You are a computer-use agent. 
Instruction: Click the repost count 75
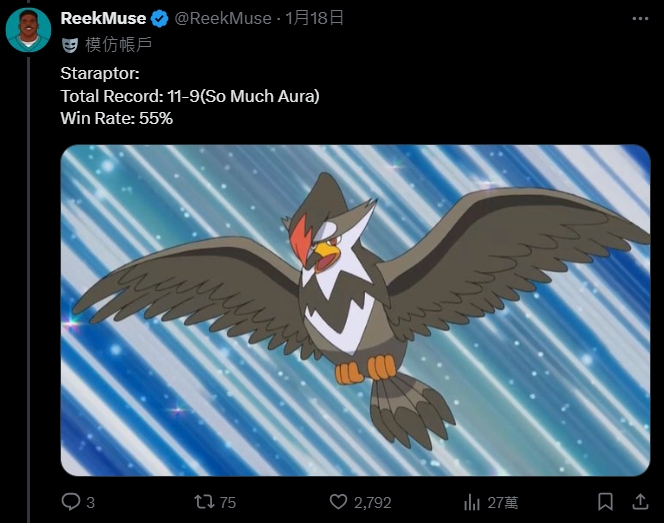coord(228,503)
